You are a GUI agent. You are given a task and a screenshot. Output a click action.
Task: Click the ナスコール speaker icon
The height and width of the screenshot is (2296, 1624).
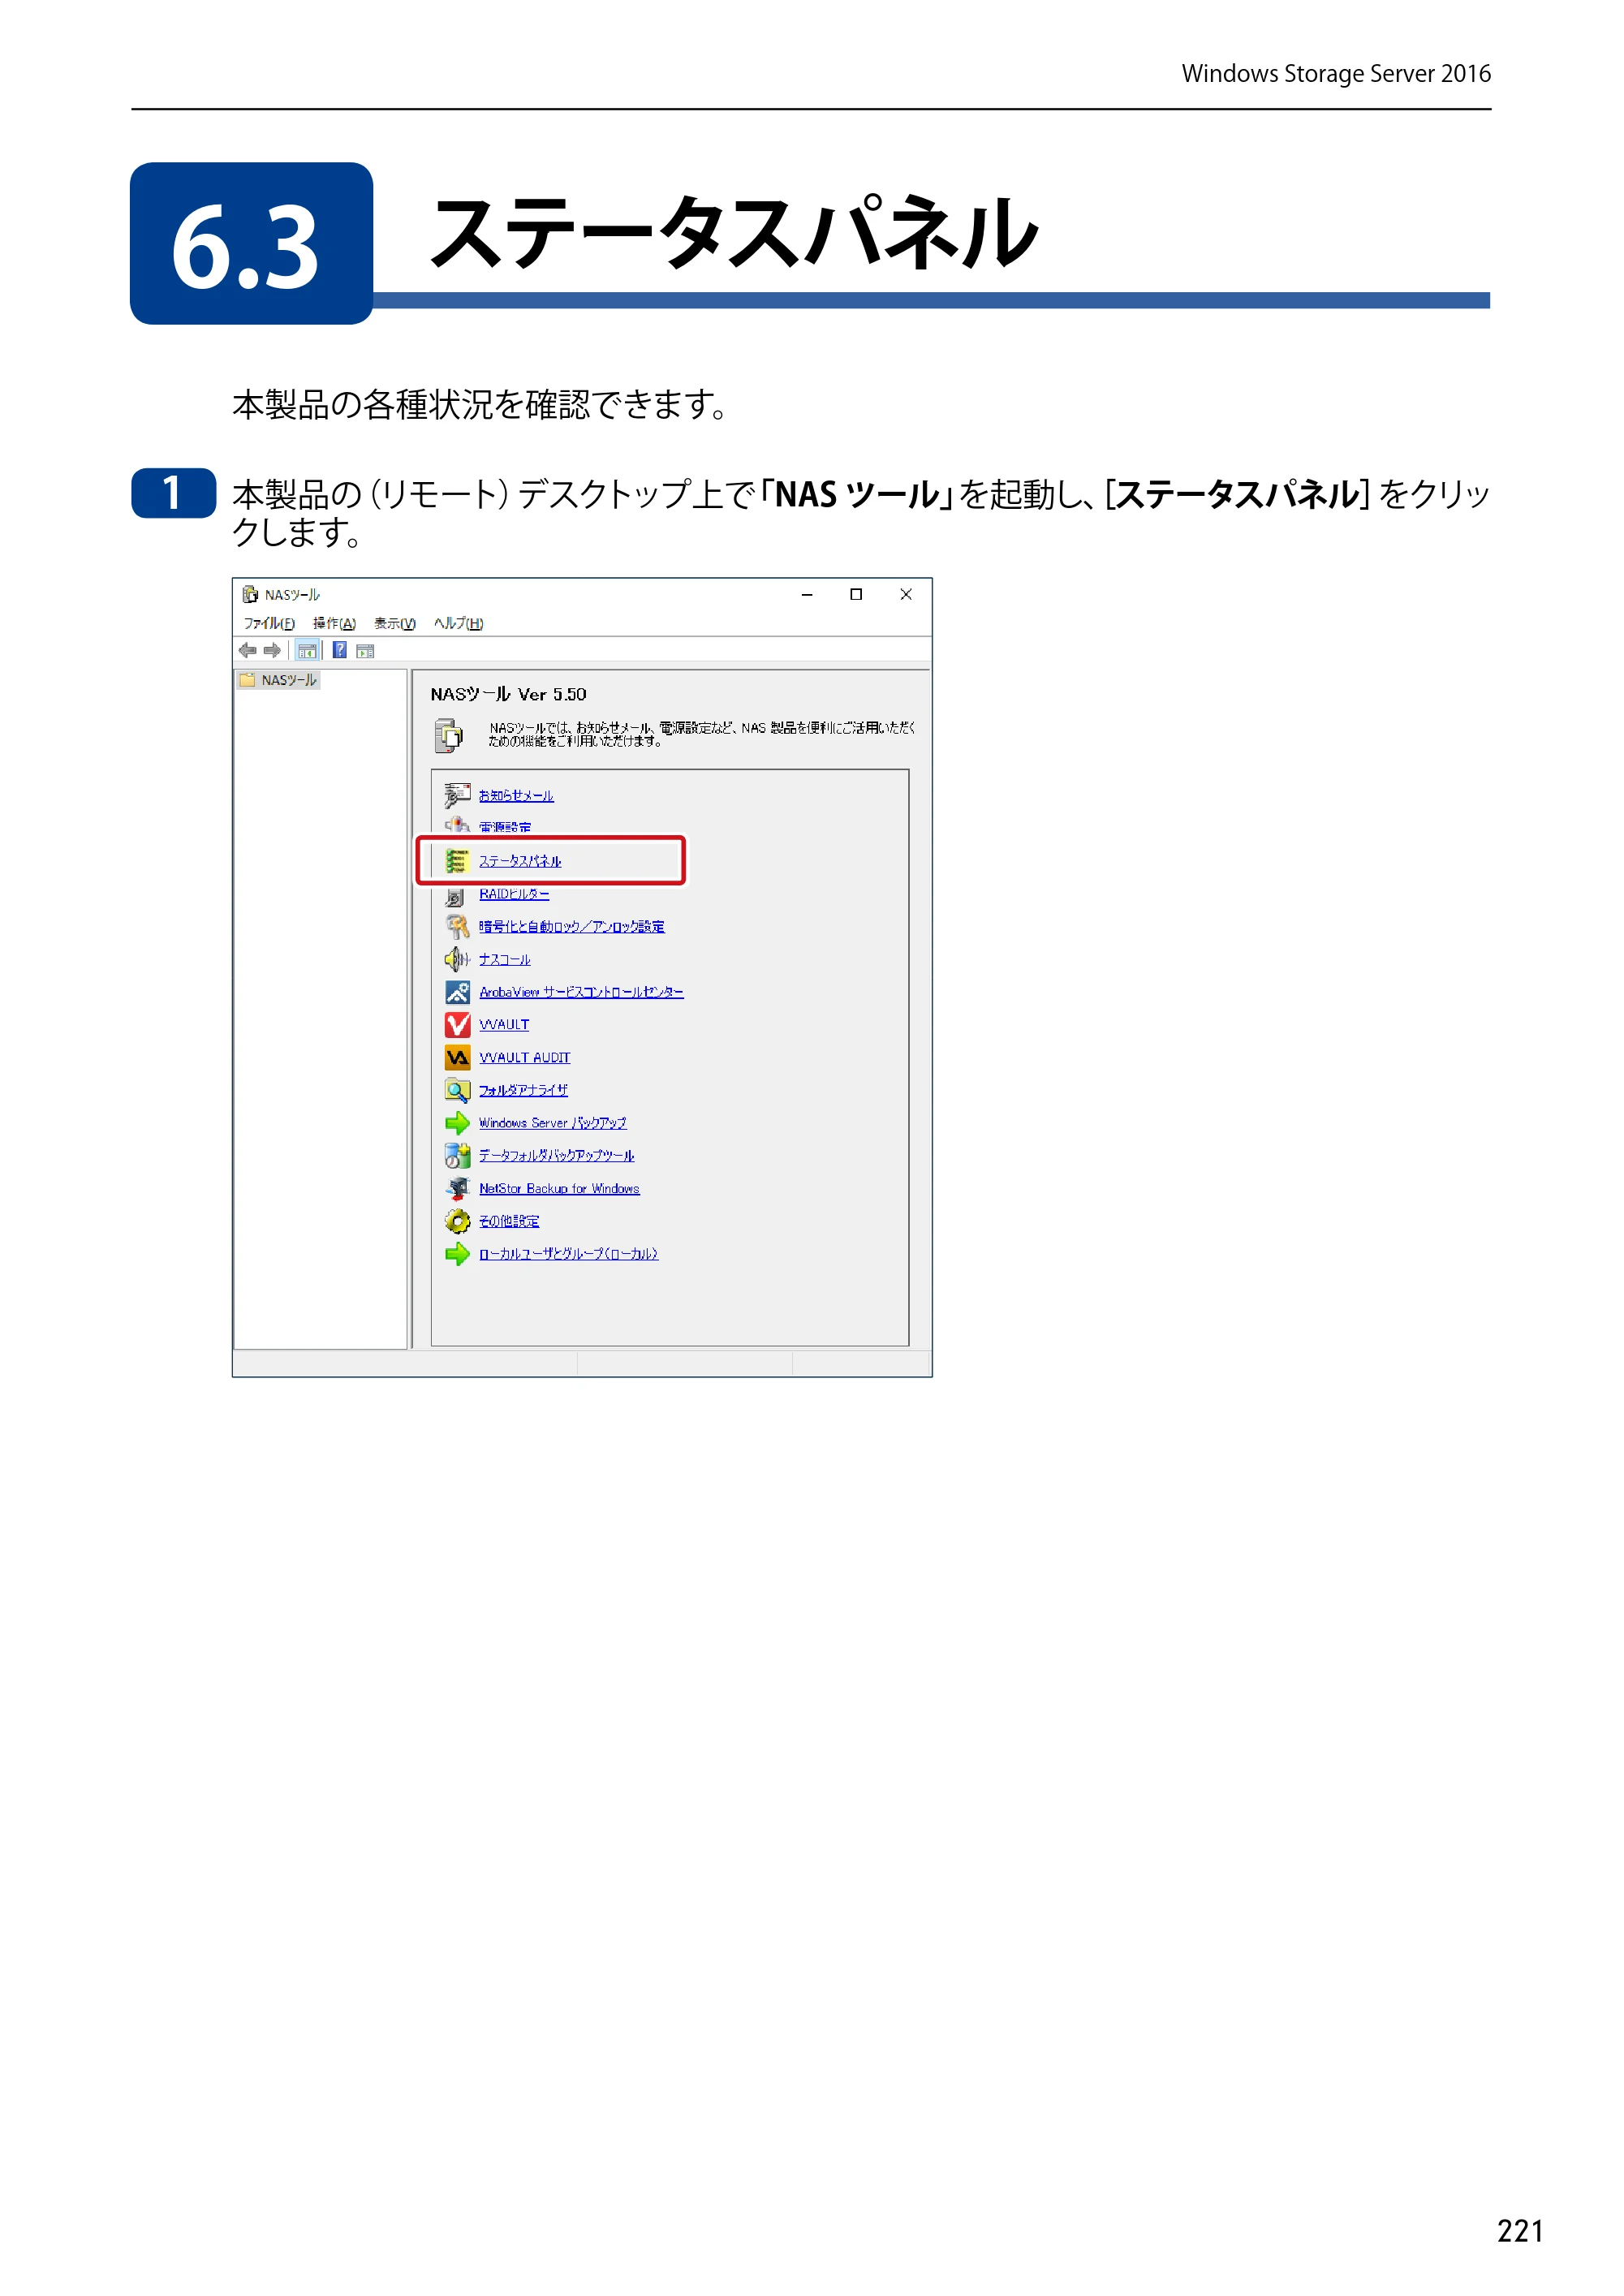(457, 959)
